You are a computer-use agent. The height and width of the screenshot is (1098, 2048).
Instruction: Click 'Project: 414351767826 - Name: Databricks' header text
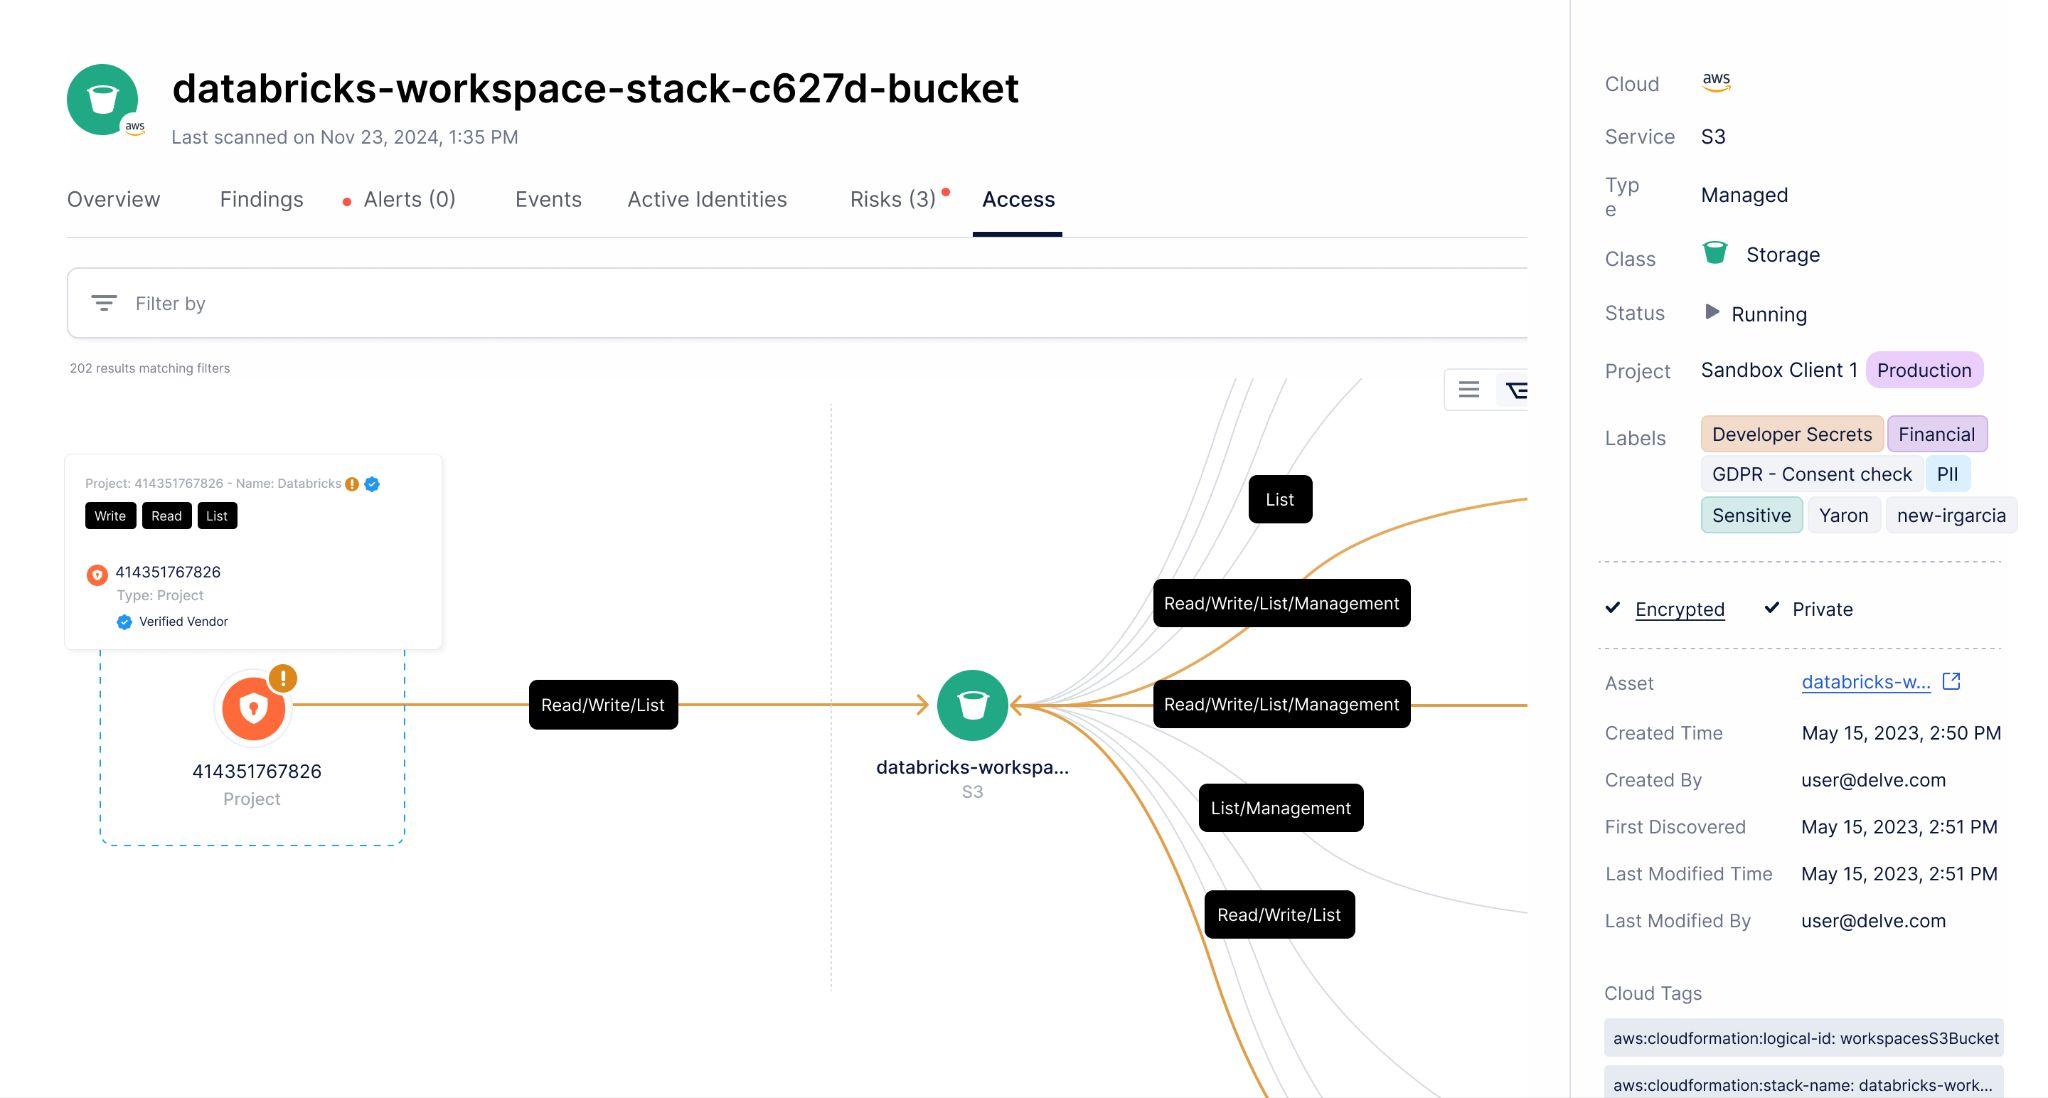click(213, 484)
